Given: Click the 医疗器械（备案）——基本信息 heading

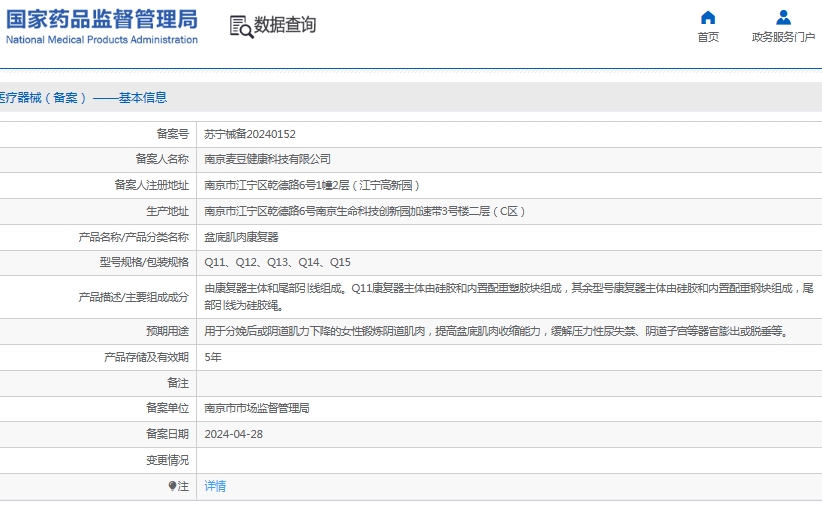Looking at the screenshot, I should (x=83, y=98).
